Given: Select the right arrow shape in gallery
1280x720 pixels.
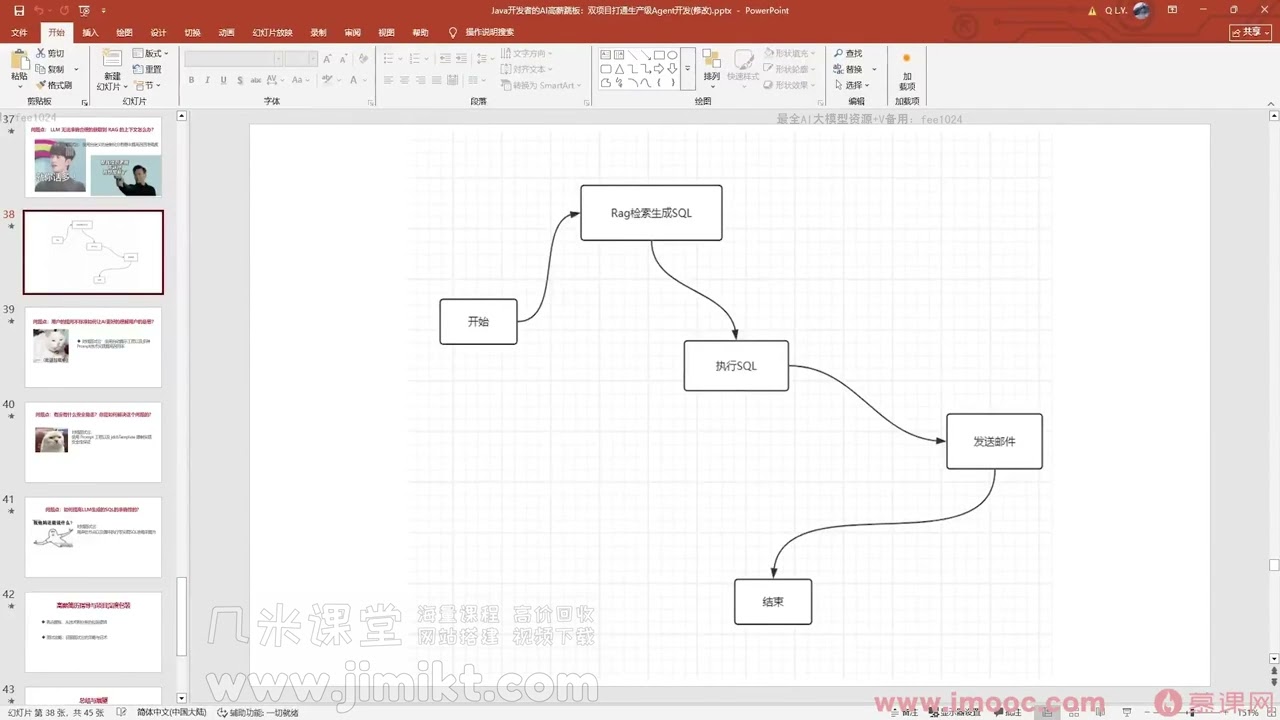Looking at the screenshot, I should coord(659,69).
